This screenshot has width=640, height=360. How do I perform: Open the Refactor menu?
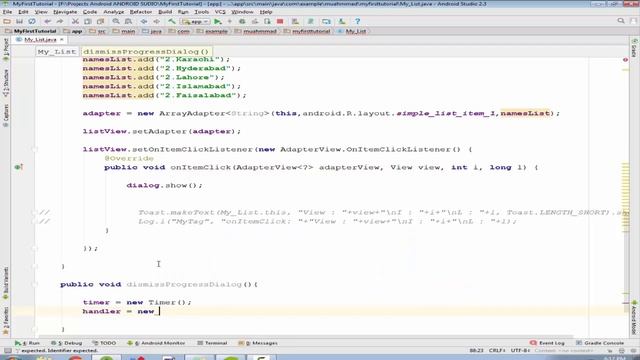pos(140,12)
